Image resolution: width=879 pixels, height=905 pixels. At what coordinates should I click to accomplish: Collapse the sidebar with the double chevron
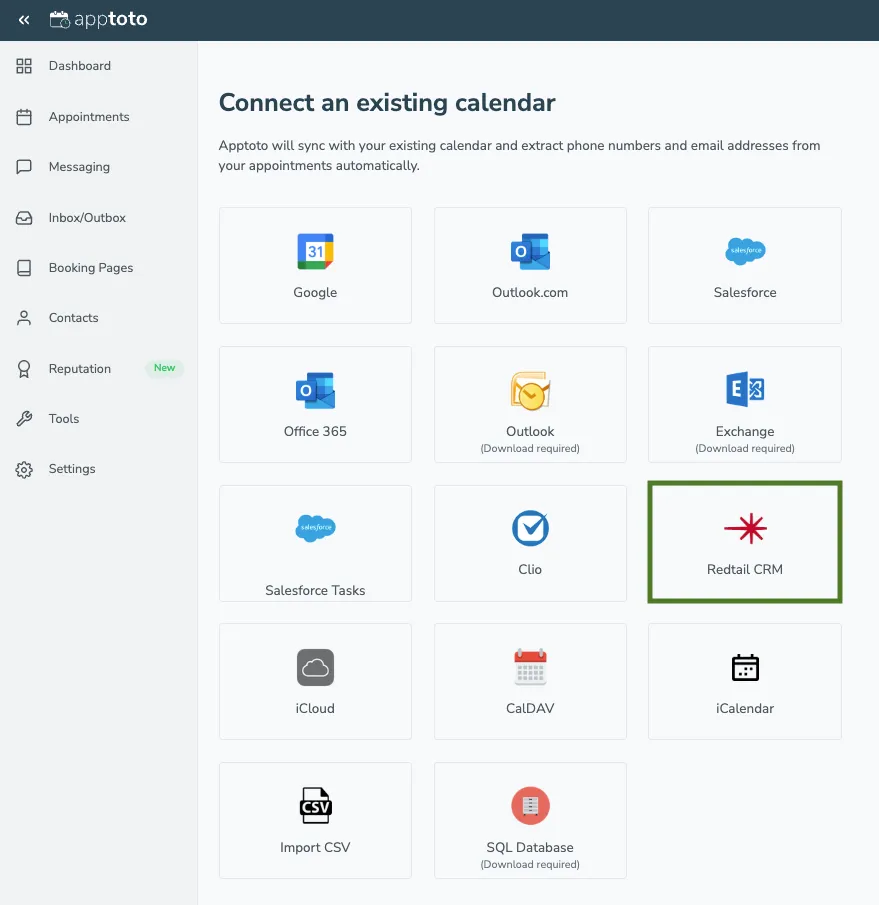(24, 20)
